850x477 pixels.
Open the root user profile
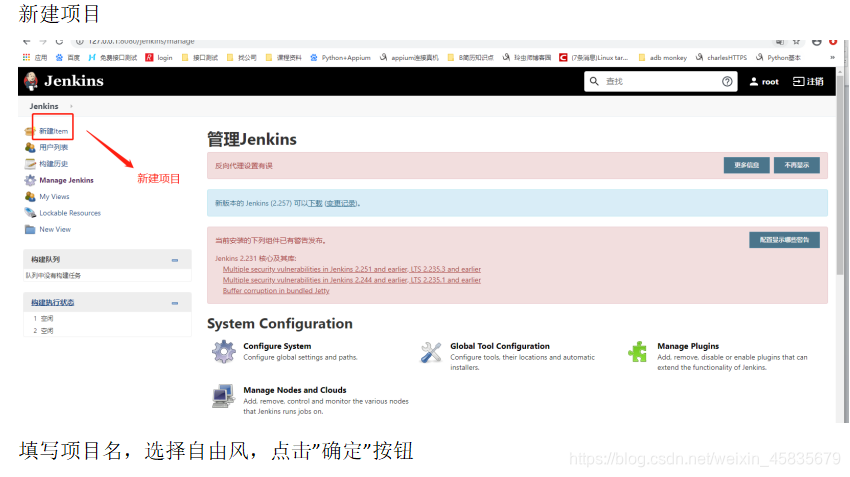click(764, 82)
